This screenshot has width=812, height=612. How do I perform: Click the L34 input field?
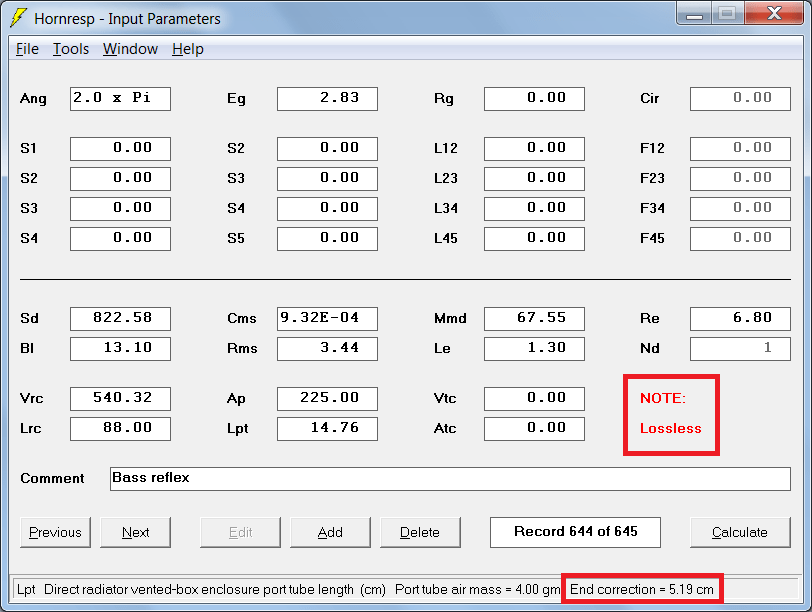point(534,209)
